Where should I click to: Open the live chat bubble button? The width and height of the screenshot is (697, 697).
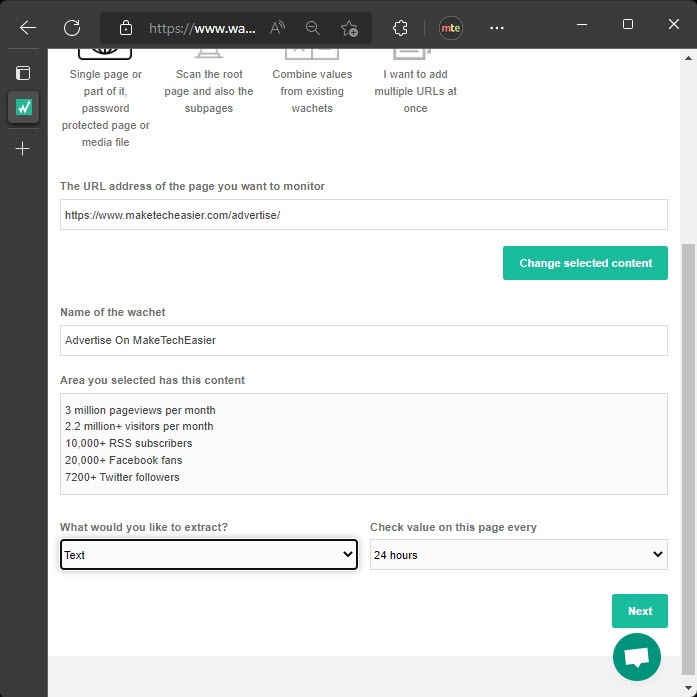(x=637, y=657)
